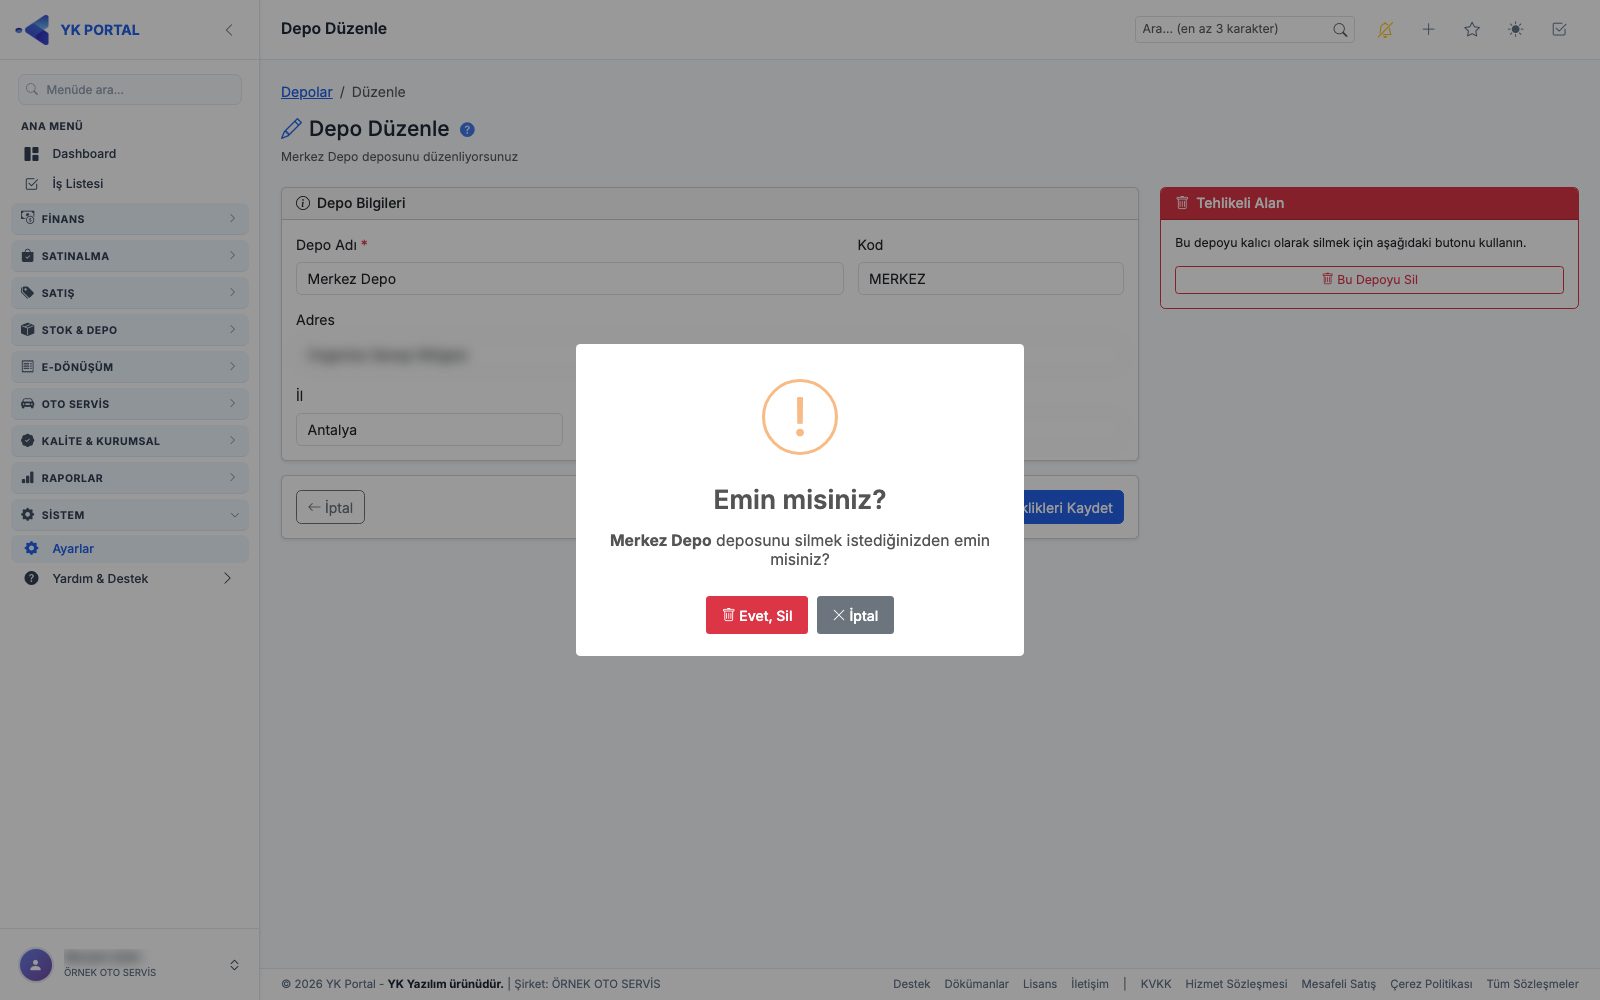Collapse the SİSTEM menu section
The width and height of the screenshot is (1600, 1000).
click(x=130, y=515)
